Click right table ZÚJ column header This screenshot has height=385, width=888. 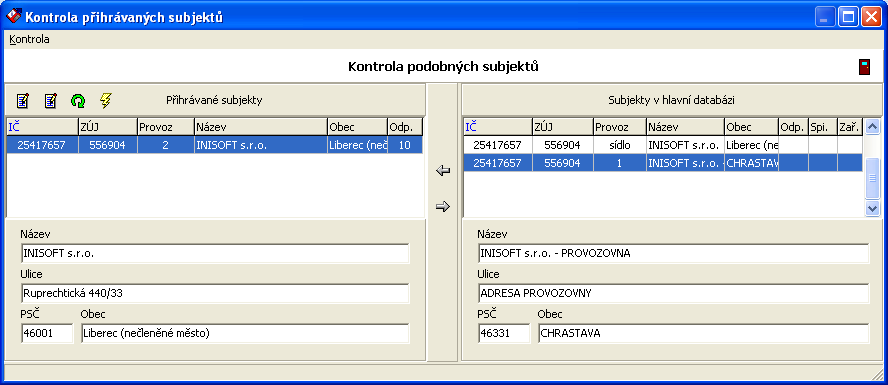[562, 127]
